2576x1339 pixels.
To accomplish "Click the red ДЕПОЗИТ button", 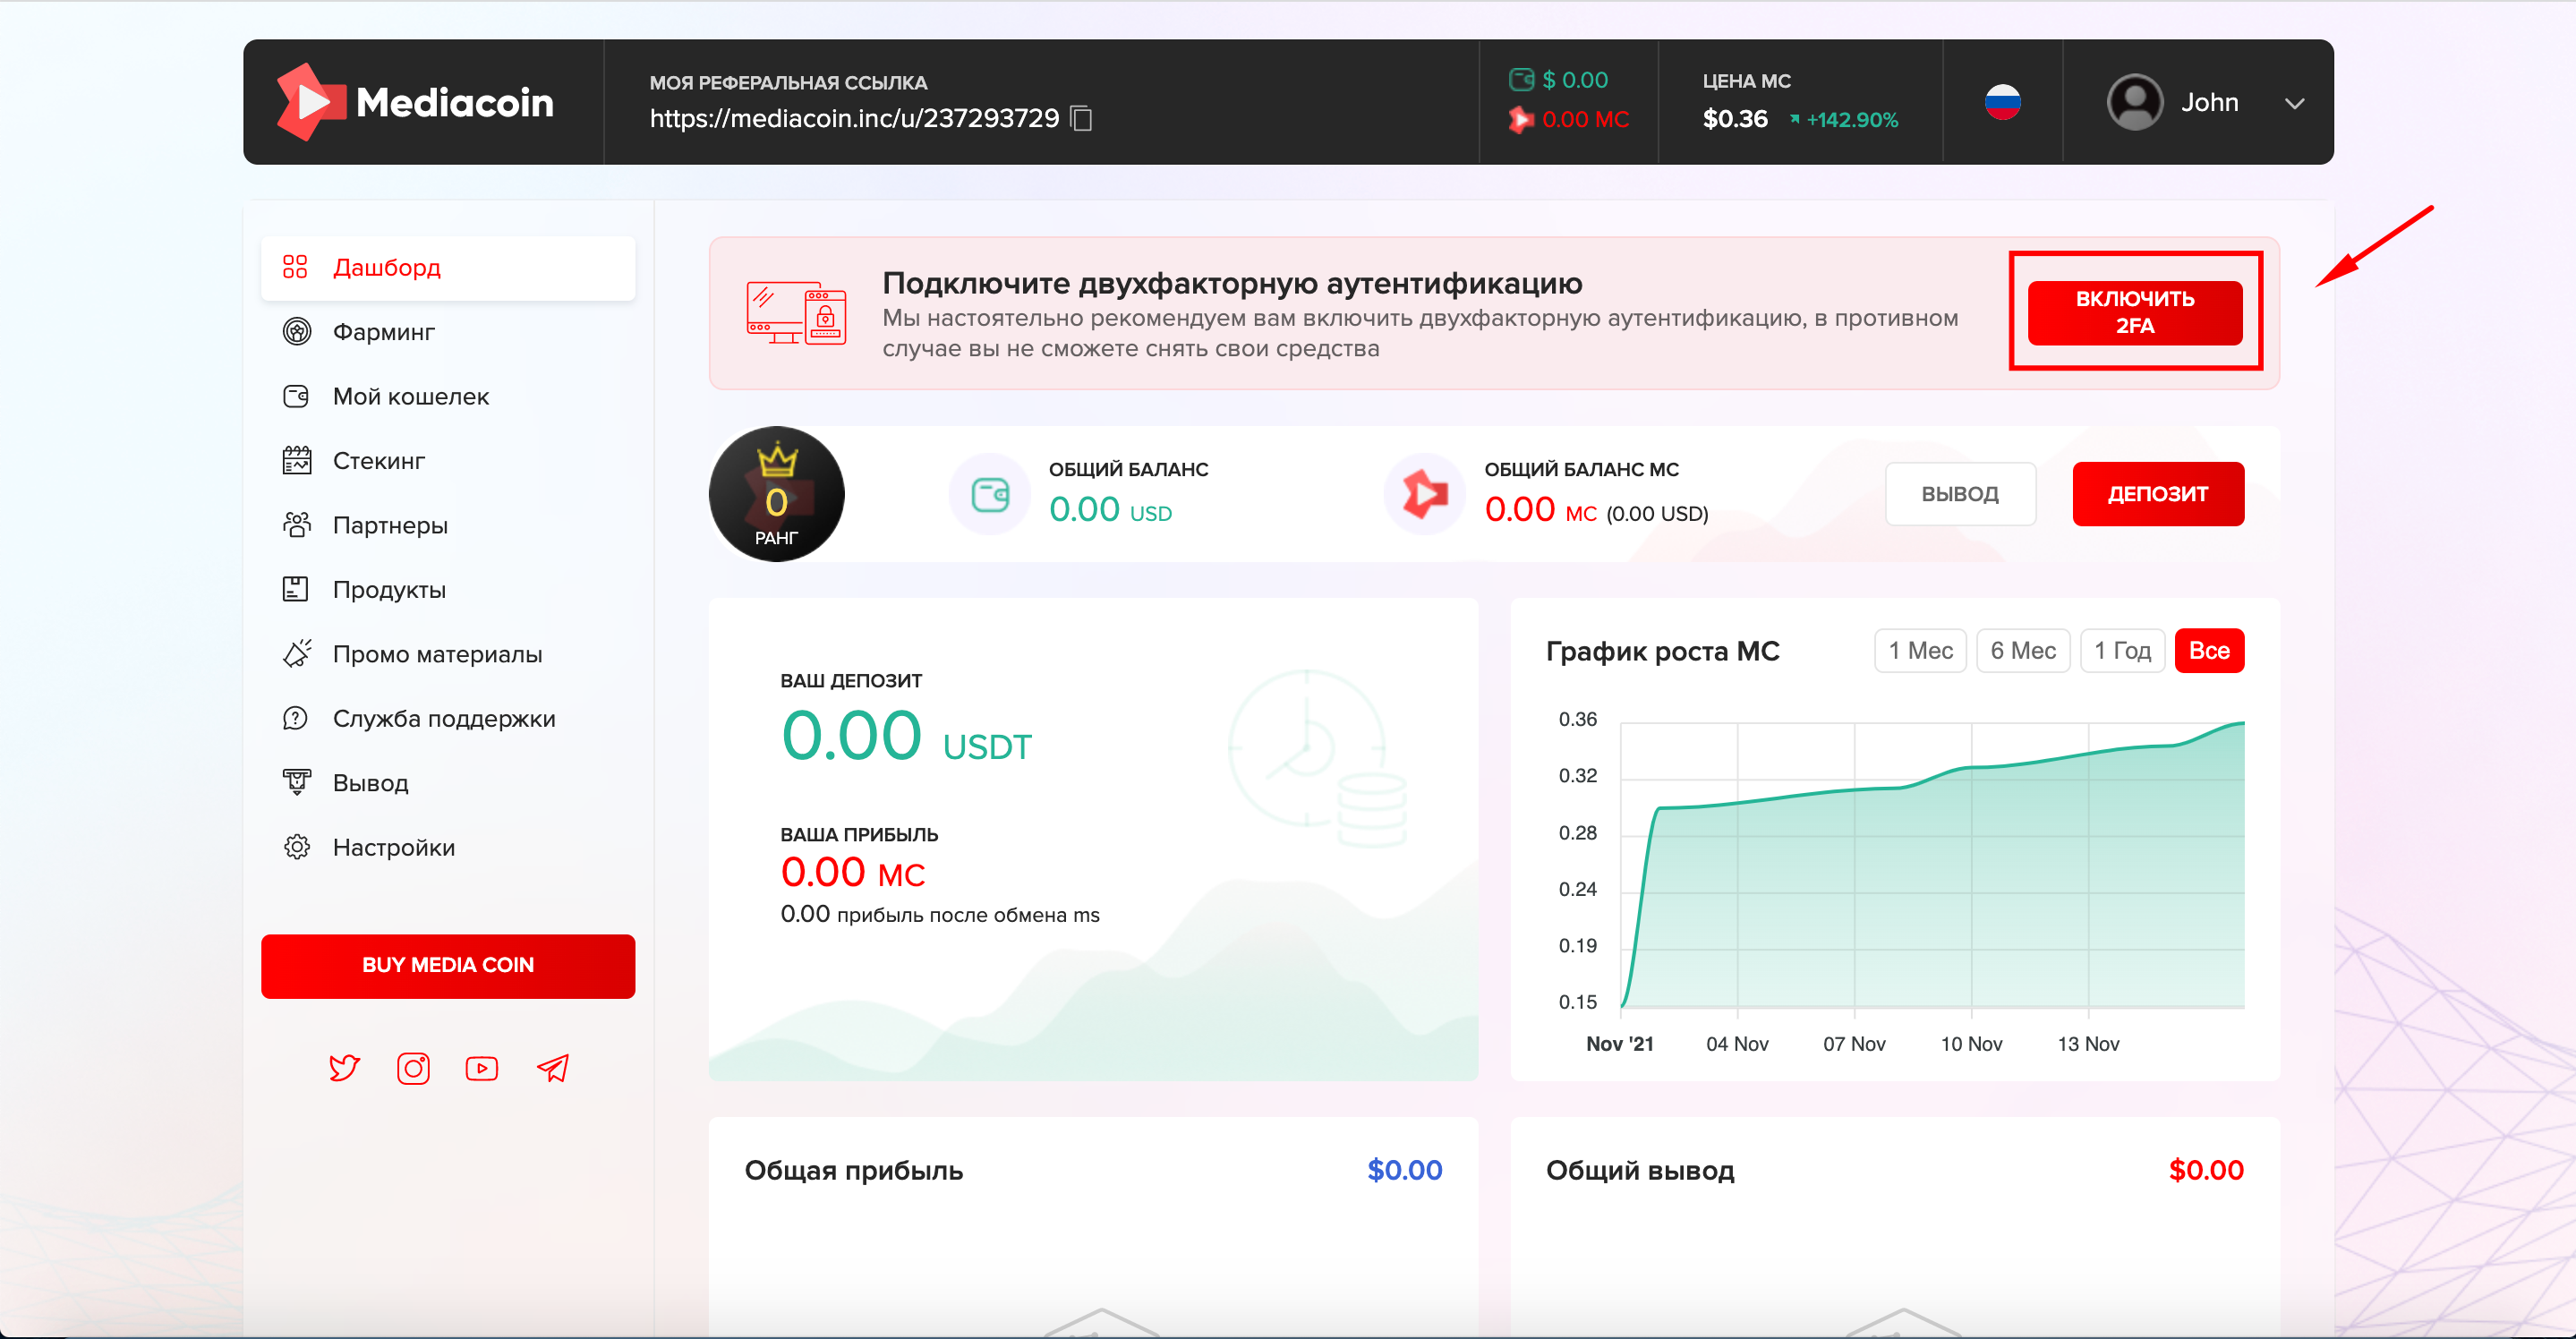I will tap(2157, 494).
